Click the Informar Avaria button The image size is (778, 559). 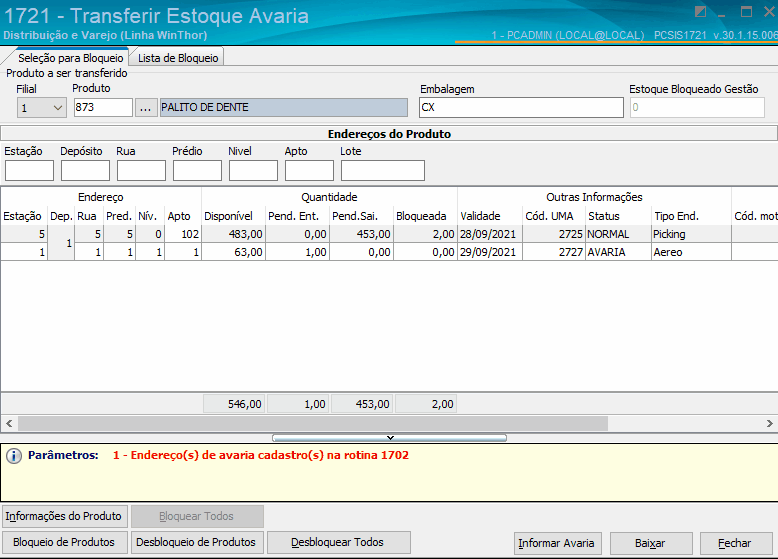(x=558, y=543)
